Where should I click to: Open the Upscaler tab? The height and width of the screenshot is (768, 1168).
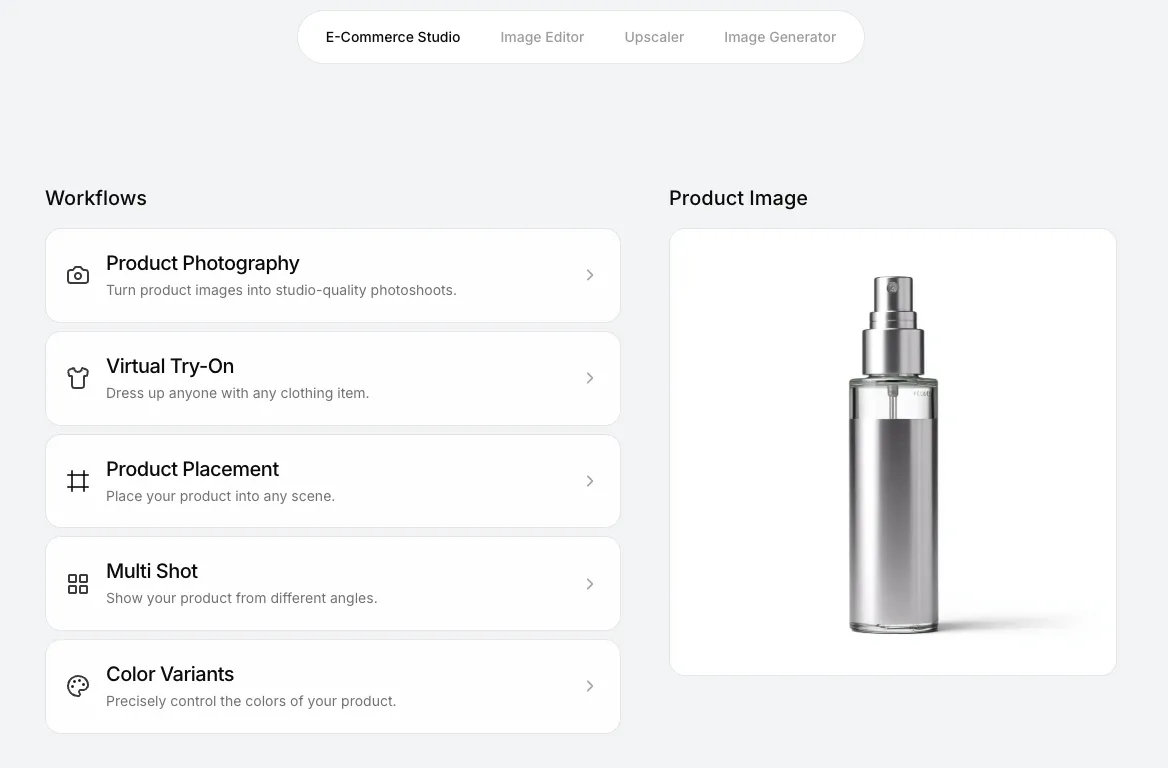click(654, 37)
